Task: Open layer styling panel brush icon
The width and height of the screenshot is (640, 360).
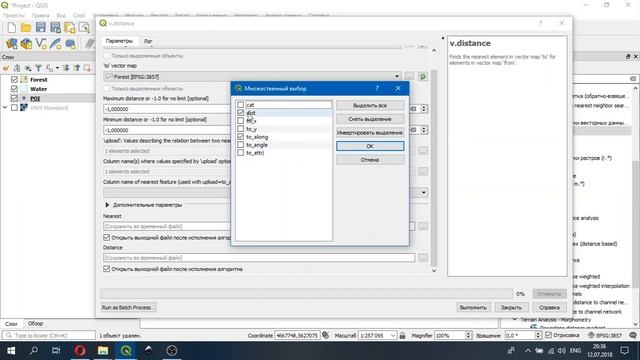Action: [6, 68]
